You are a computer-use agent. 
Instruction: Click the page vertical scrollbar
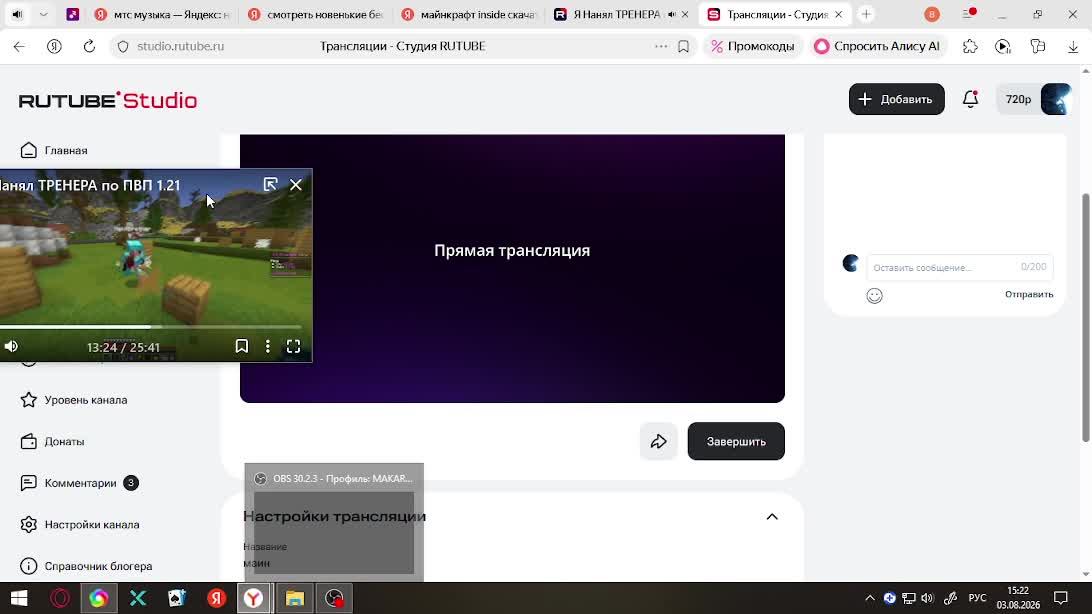[1086, 317]
